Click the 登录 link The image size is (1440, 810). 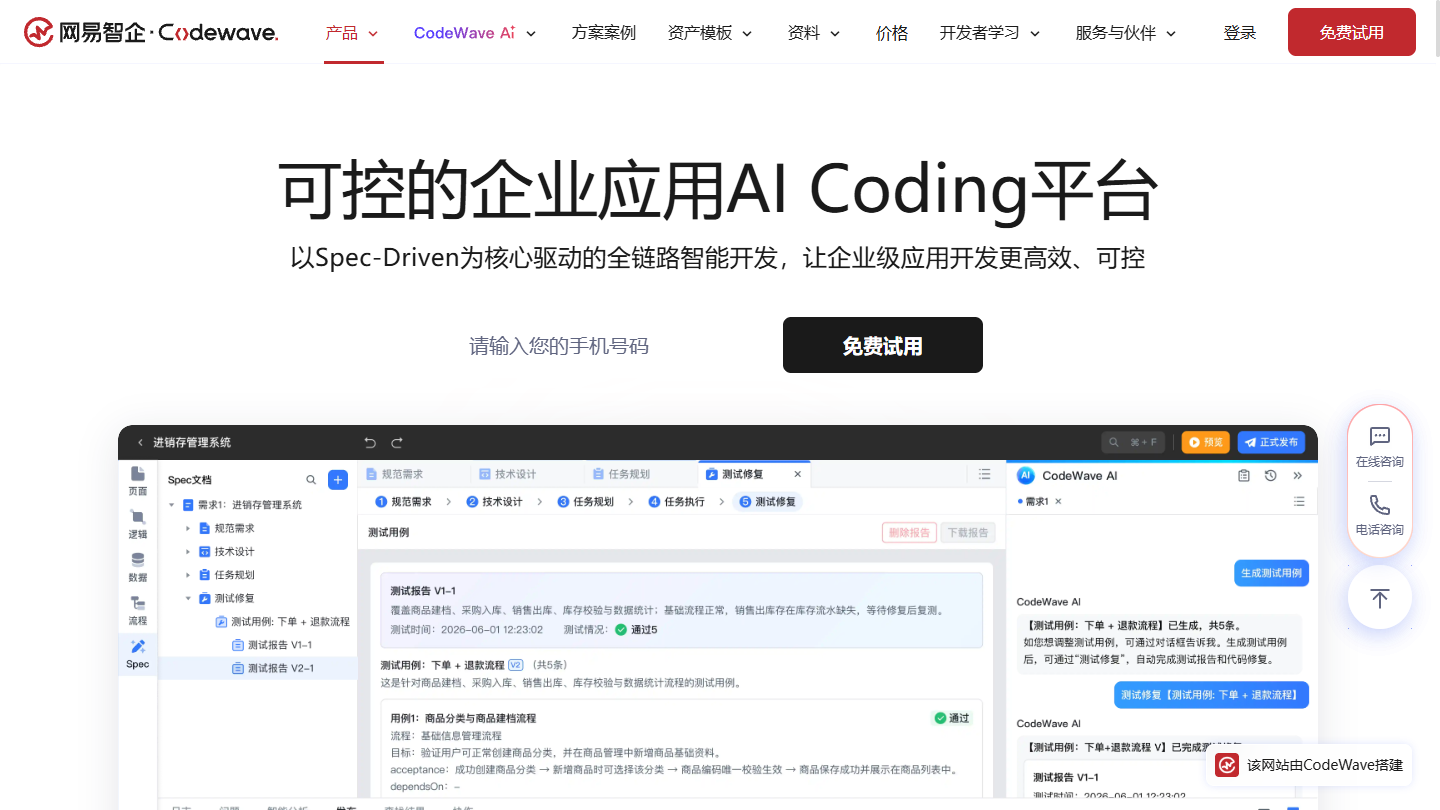1240,33
